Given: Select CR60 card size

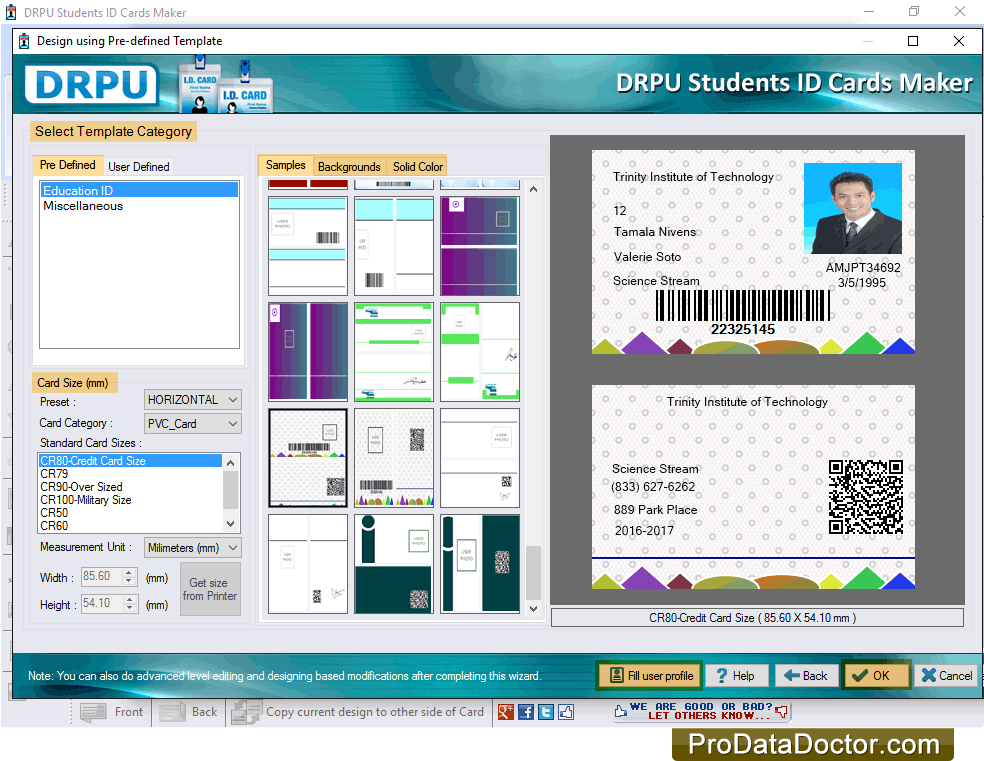Looking at the screenshot, I should tap(131, 526).
